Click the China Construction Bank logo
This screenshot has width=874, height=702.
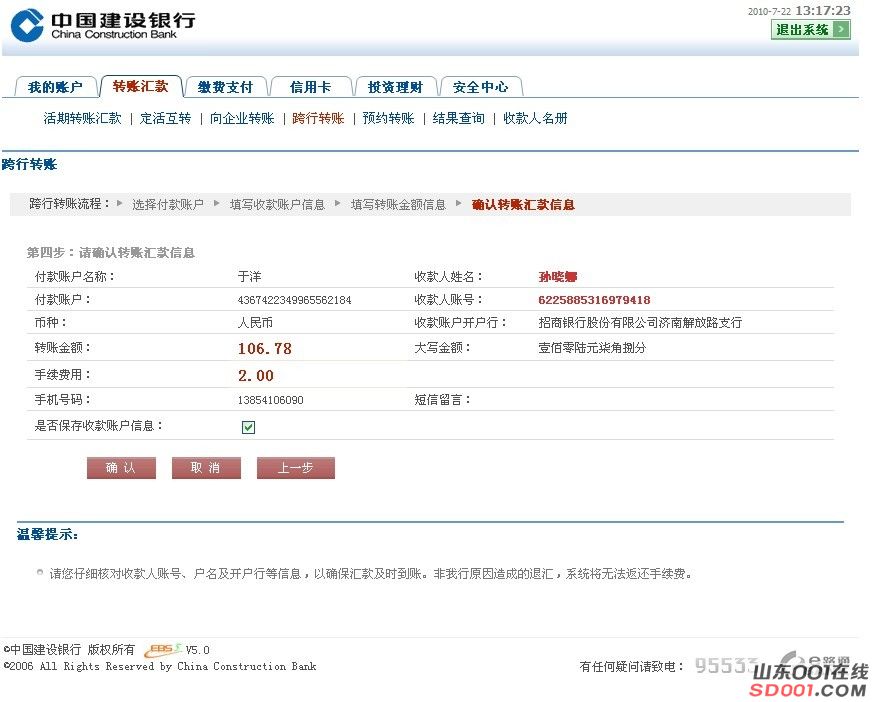(x=103, y=25)
